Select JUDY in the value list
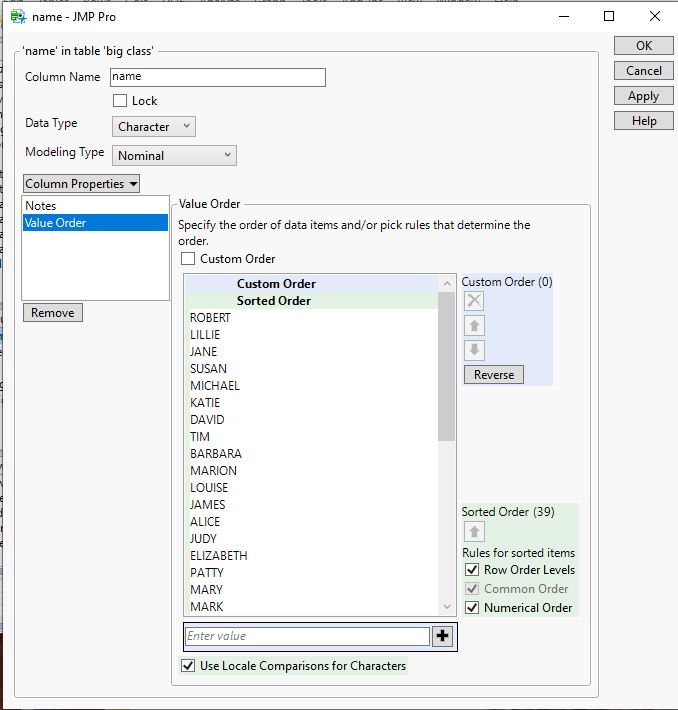 click(x=312, y=538)
